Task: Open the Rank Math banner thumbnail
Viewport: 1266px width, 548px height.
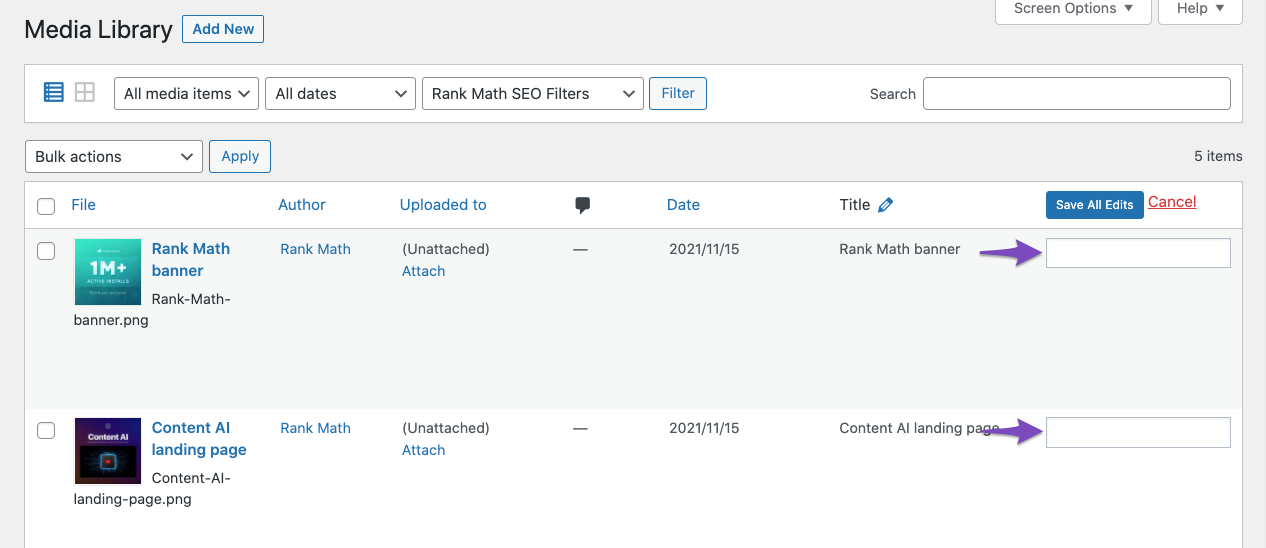Action: 108,272
